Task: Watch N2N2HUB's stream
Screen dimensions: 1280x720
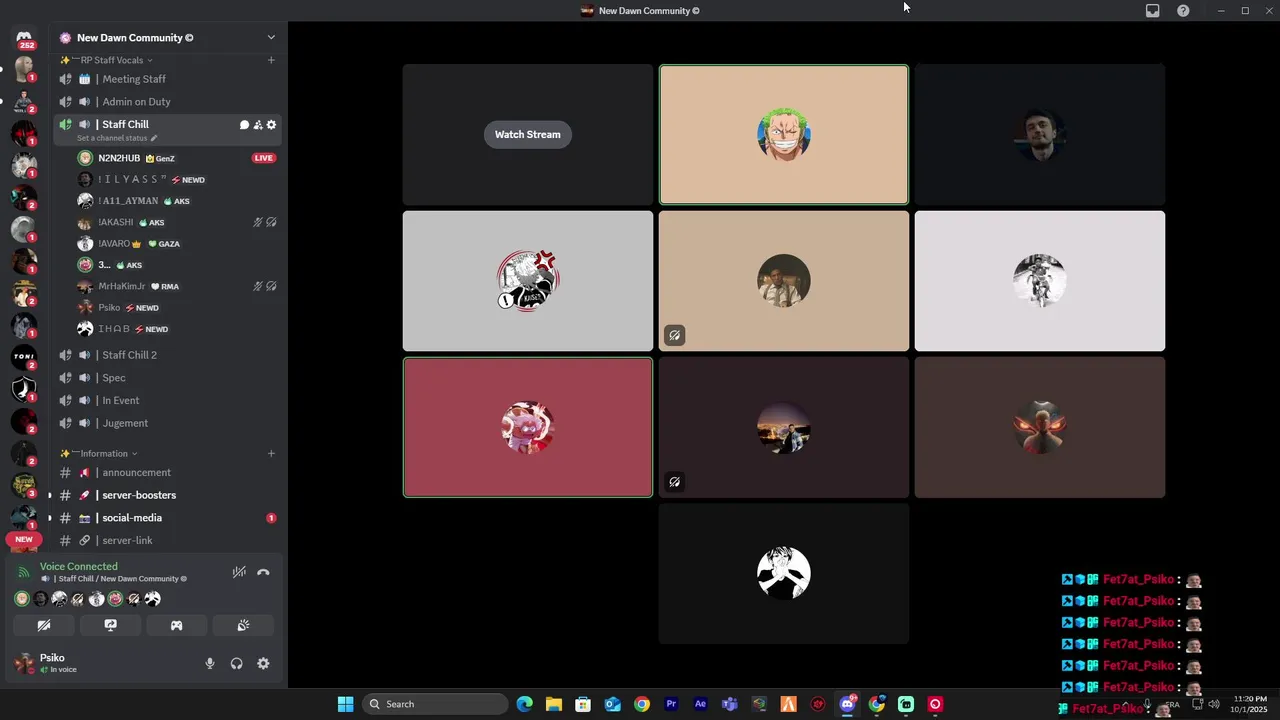Action: point(527,134)
